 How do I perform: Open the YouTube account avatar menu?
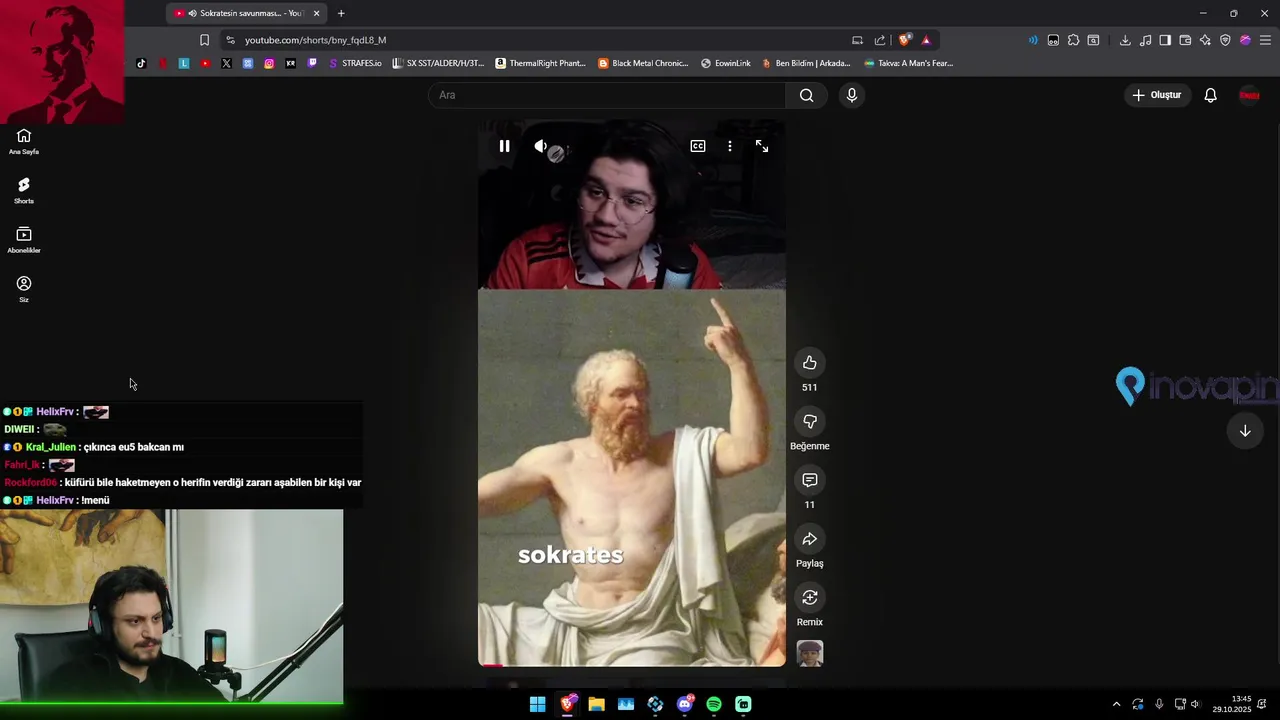(x=1249, y=95)
